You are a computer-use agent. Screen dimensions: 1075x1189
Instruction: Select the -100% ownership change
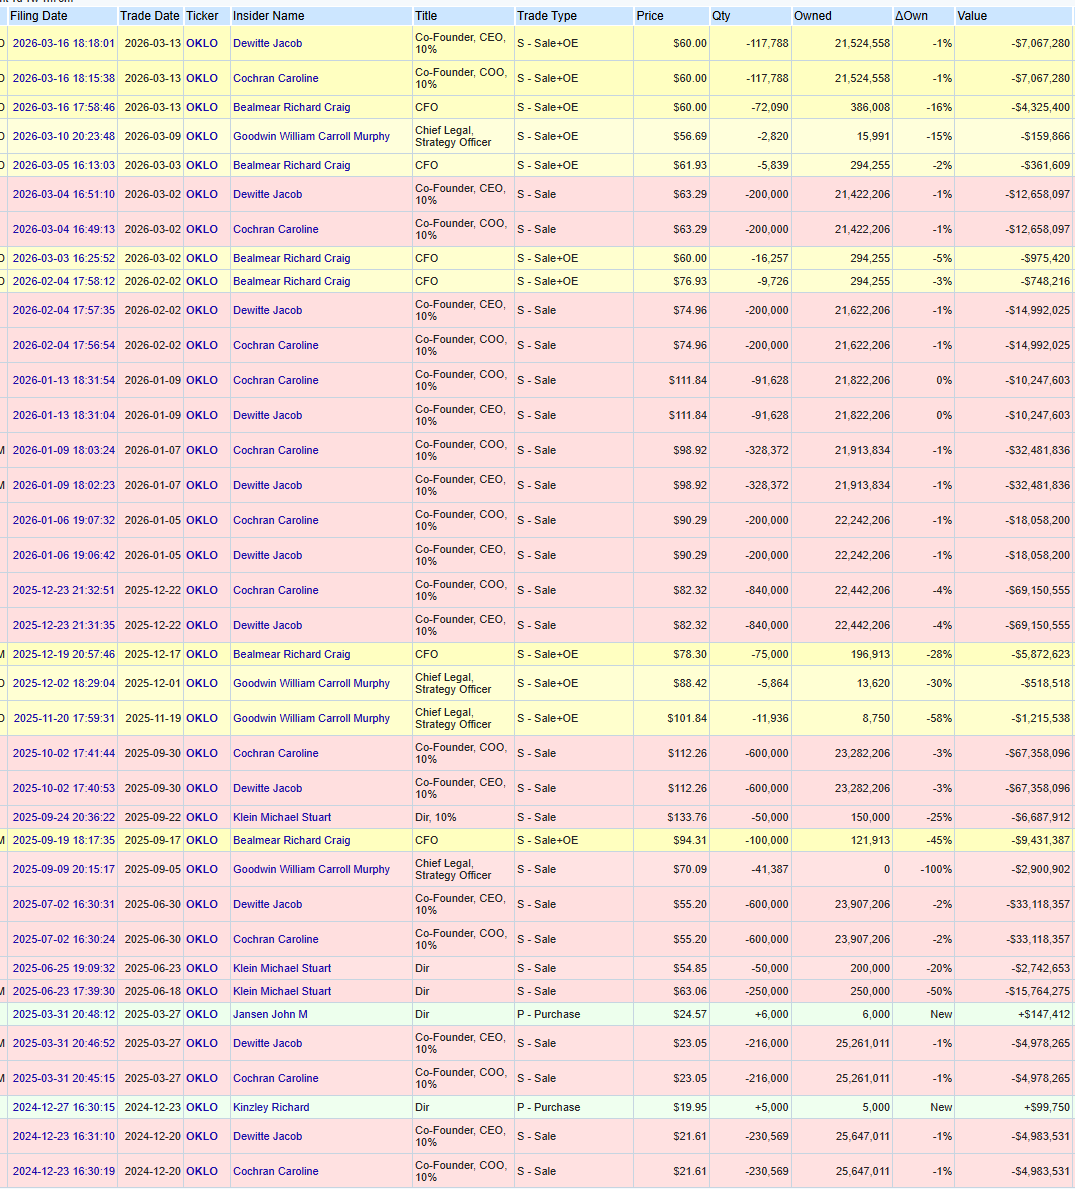(936, 869)
